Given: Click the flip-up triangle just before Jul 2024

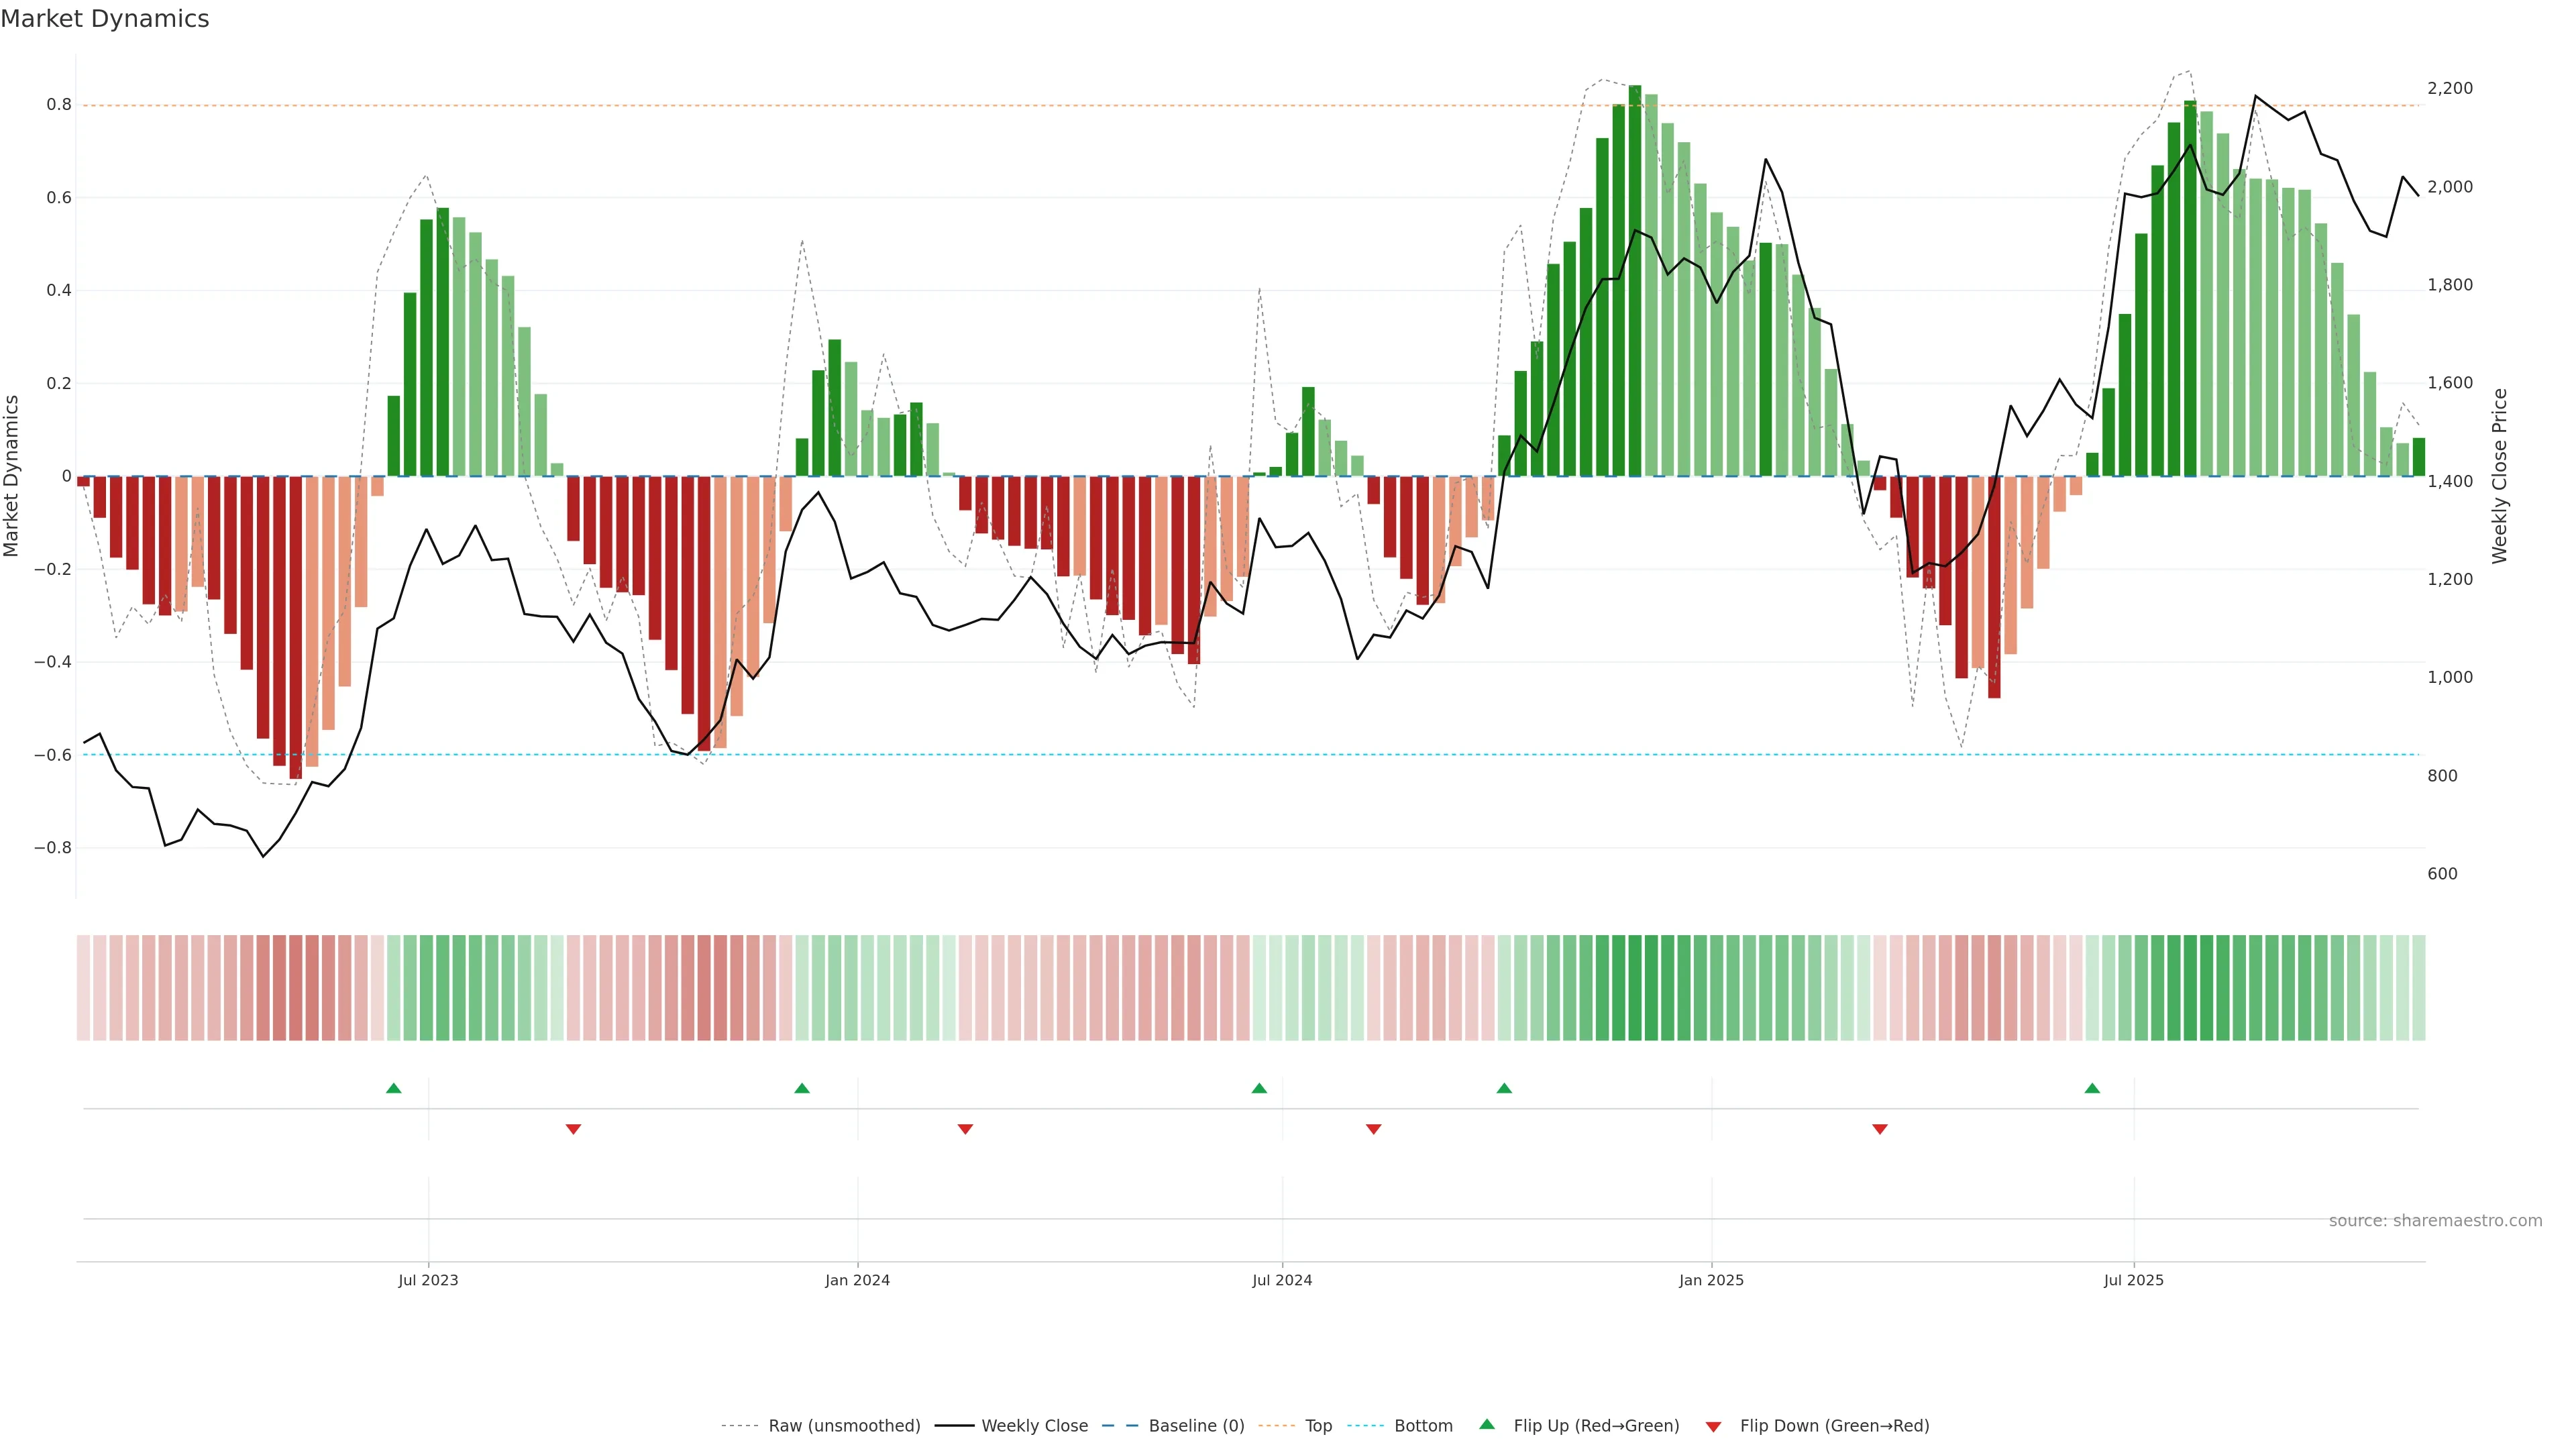Looking at the screenshot, I should (1259, 1088).
